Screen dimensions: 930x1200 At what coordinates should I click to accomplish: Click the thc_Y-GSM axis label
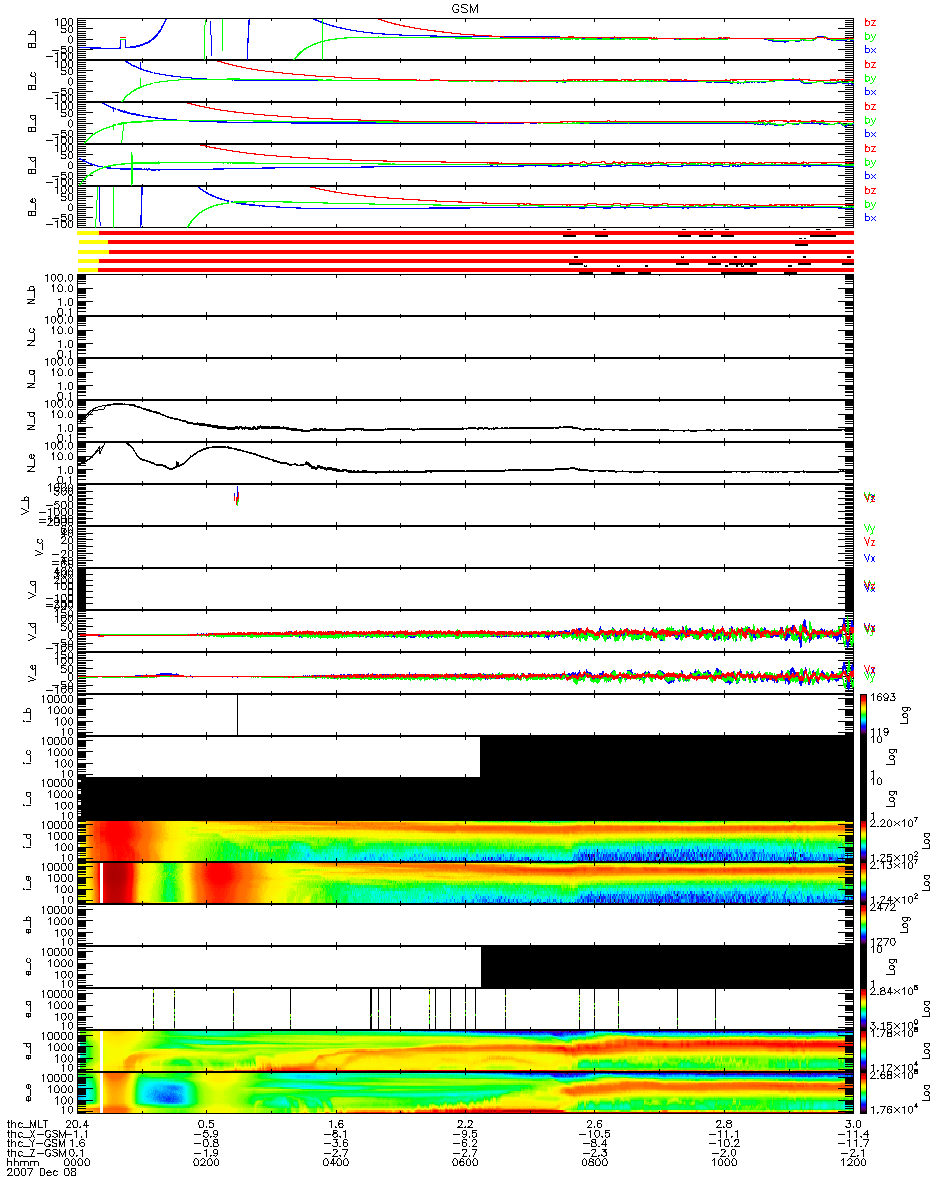point(34,1143)
